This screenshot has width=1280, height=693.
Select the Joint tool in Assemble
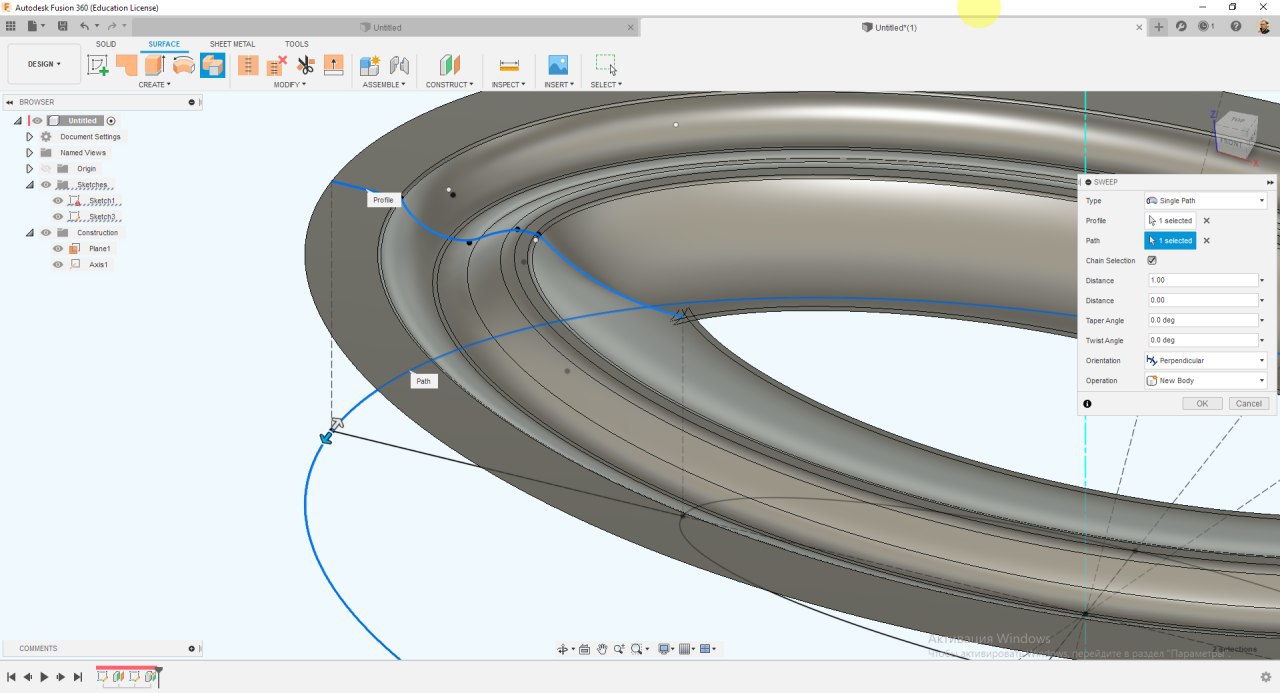399,65
